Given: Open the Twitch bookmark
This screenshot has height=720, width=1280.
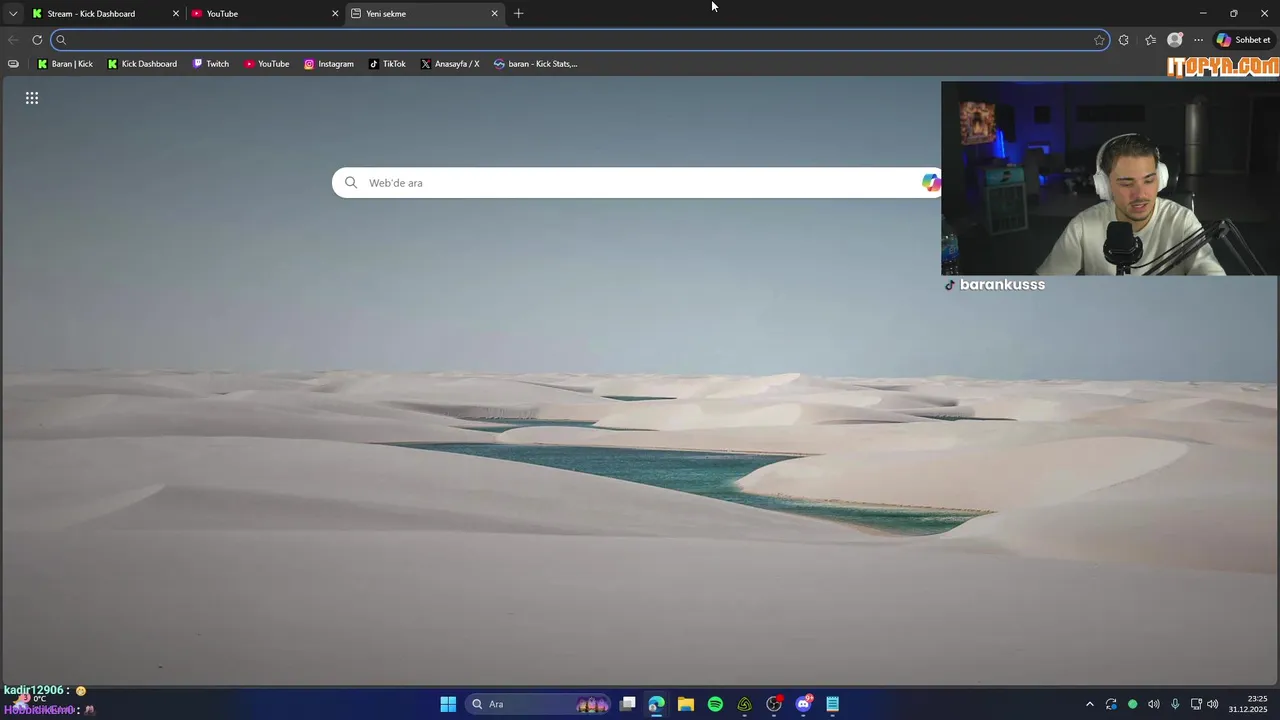Looking at the screenshot, I should (x=210, y=64).
